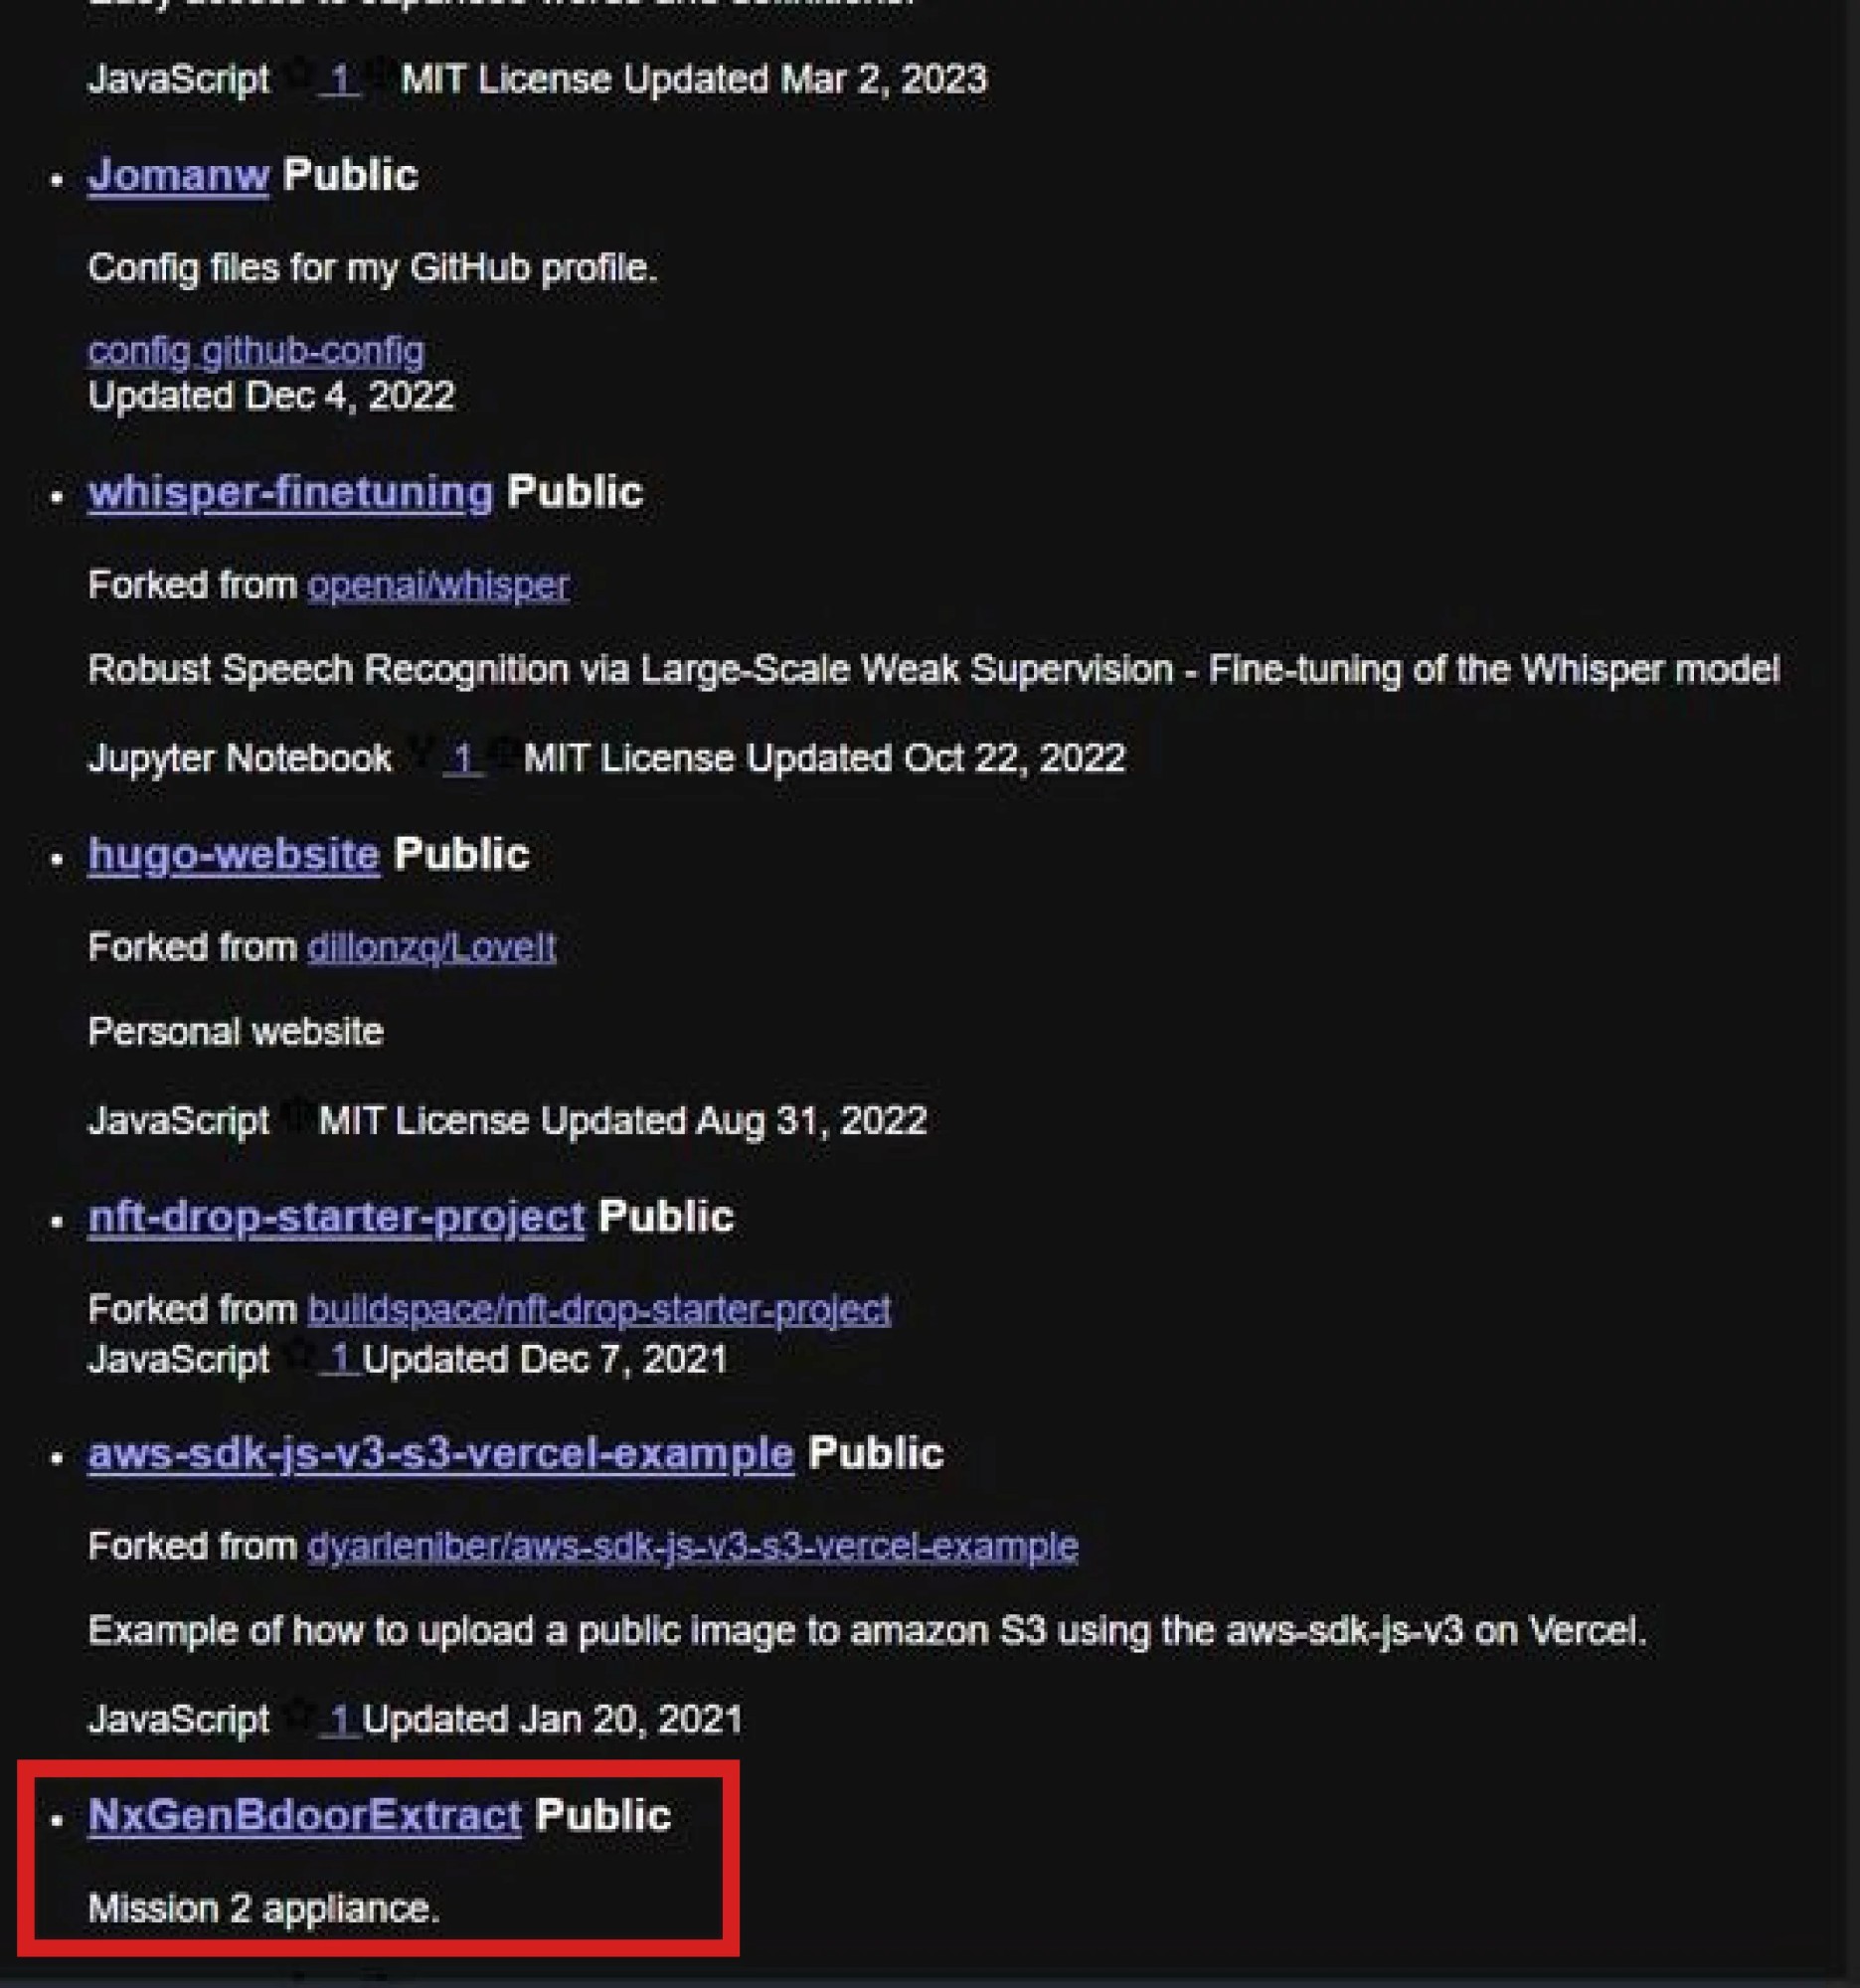Click the count link in Jupyter Notebook row
Screen dimensions: 1860x1988
(463, 759)
